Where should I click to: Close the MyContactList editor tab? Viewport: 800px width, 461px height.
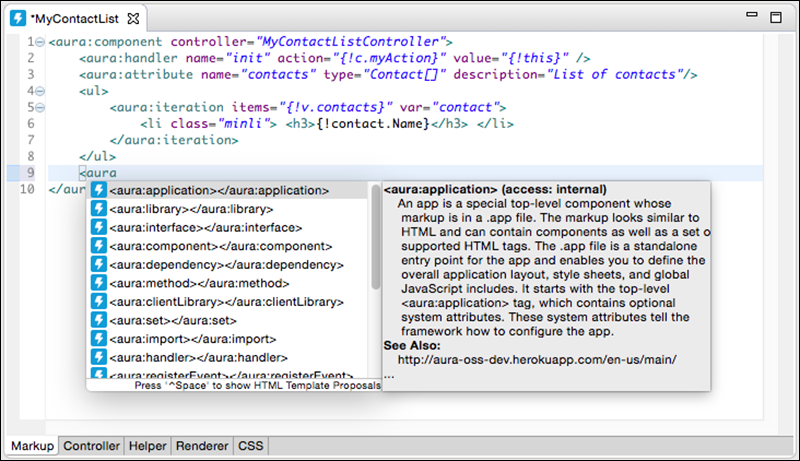133,19
